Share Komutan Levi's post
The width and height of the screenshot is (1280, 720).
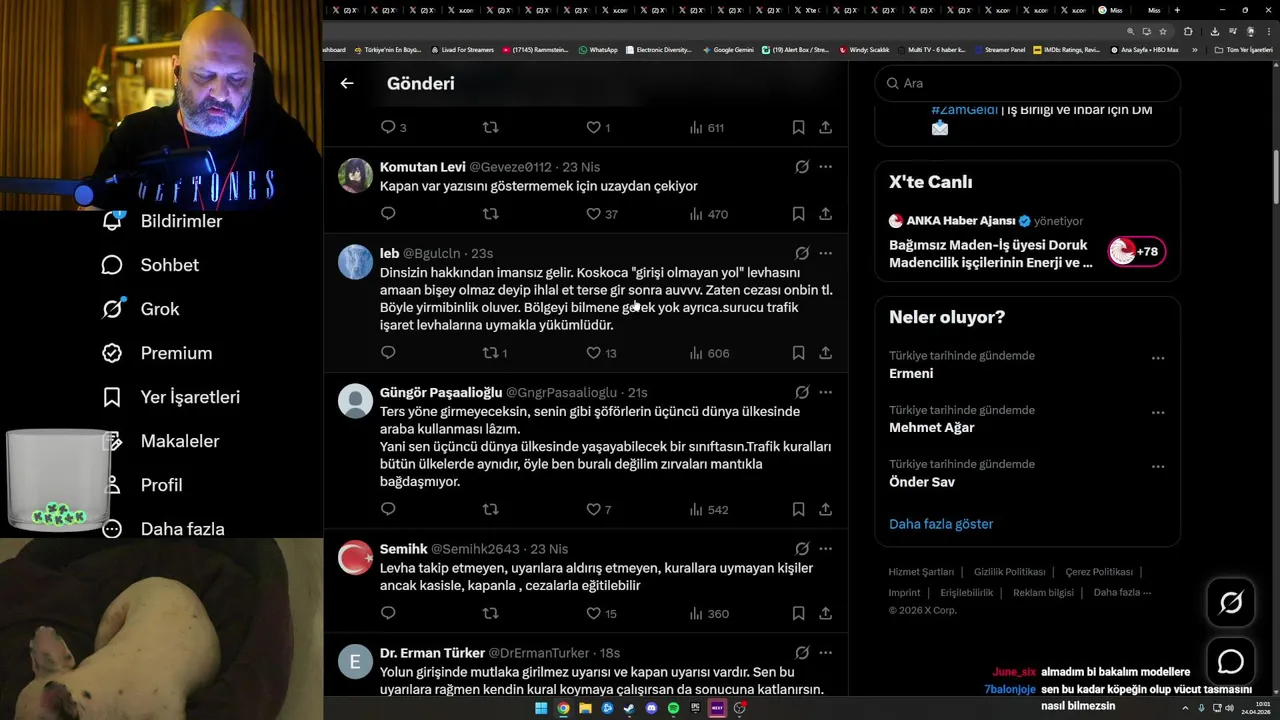point(825,213)
